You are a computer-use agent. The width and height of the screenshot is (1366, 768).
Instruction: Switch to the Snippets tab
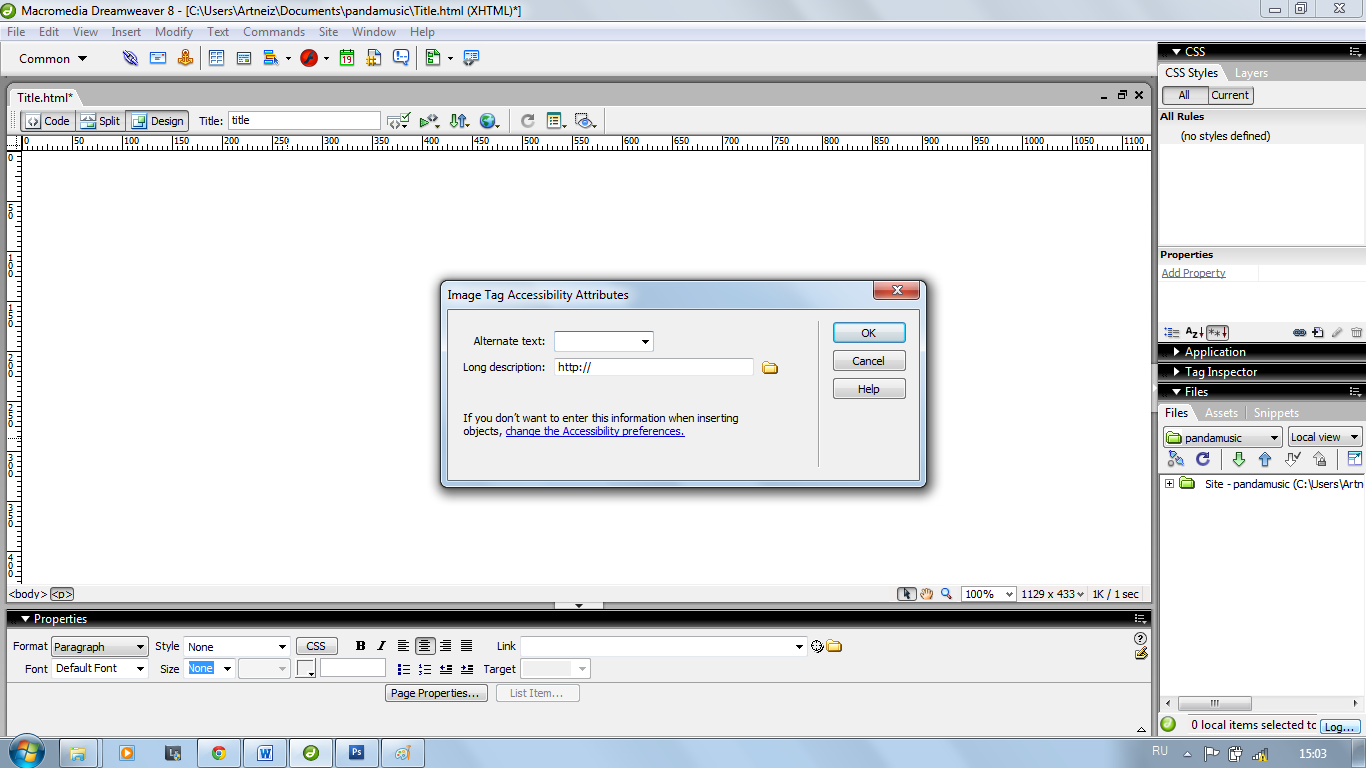pyautogui.click(x=1276, y=412)
